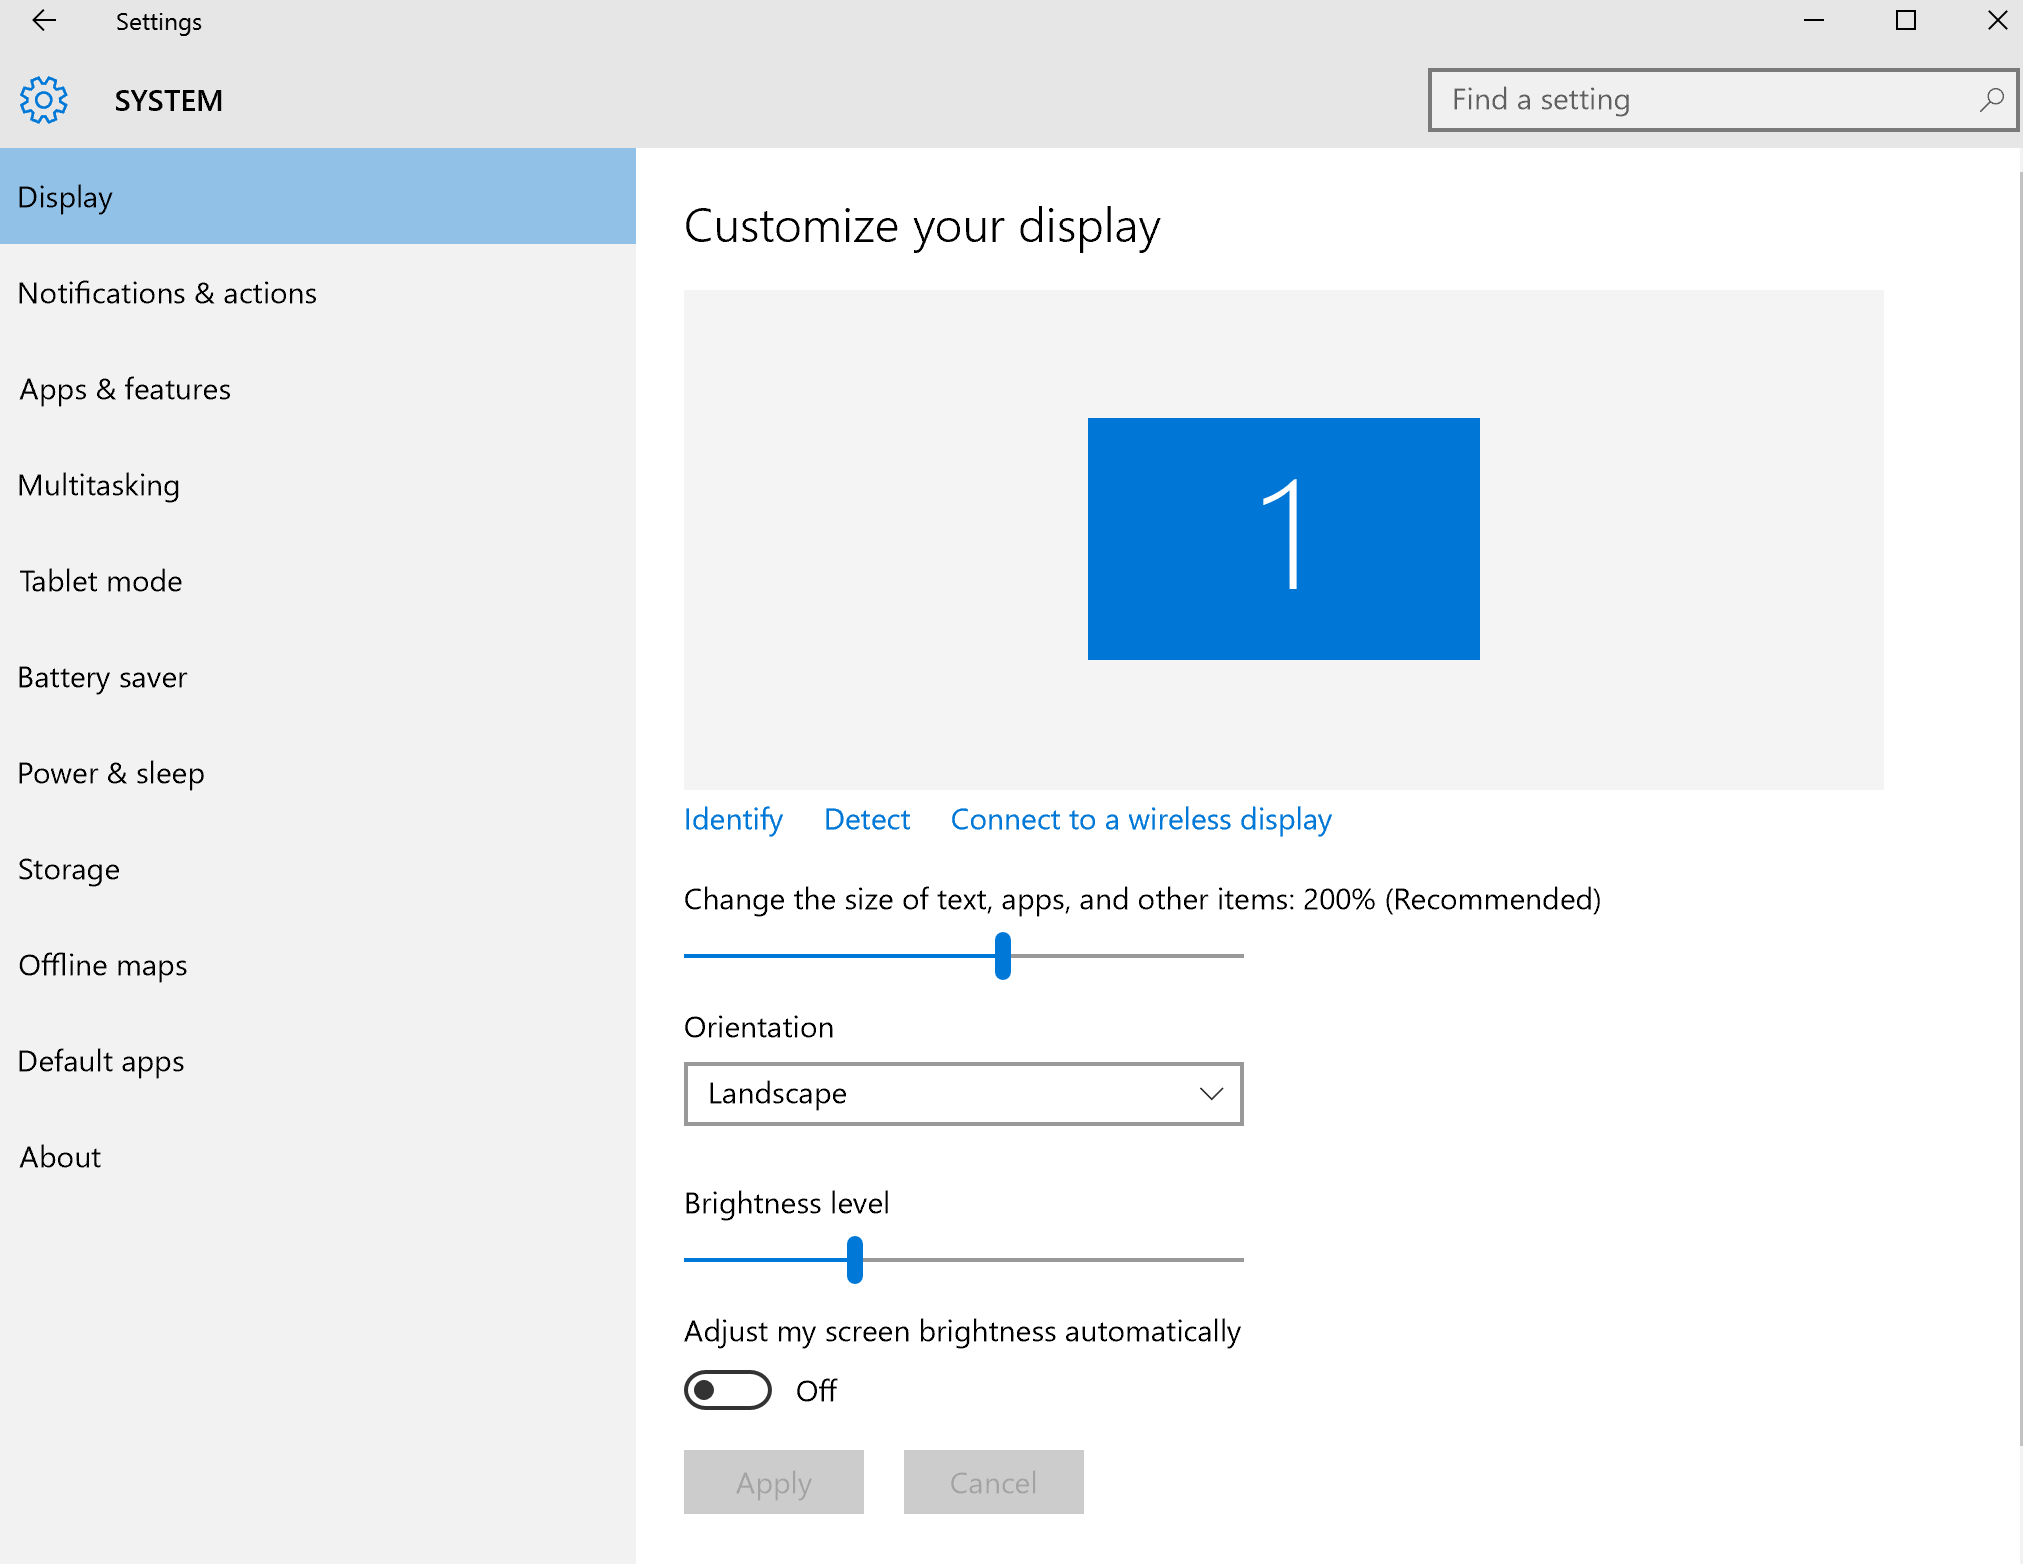Click the Brightness level slider handle
The image size is (2023, 1564).
click(x=855, y=1260)
